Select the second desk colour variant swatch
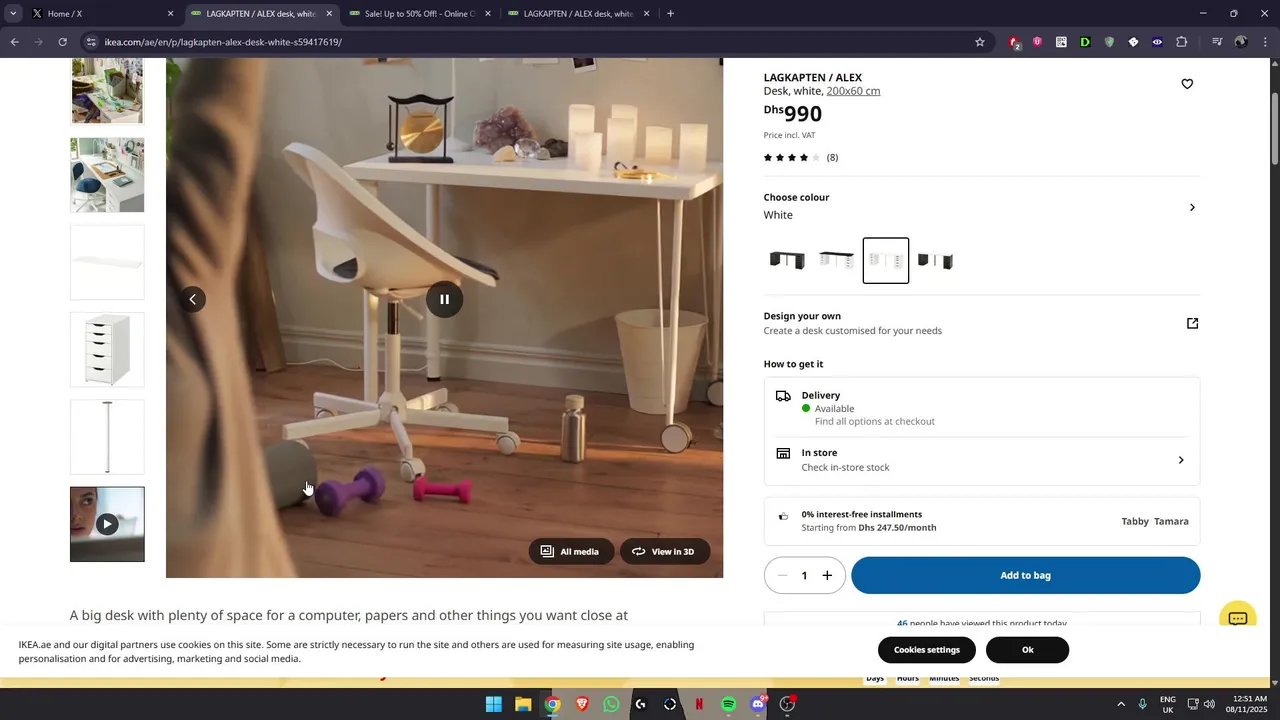Screen dimensions: 1280x720 [836, 260]
